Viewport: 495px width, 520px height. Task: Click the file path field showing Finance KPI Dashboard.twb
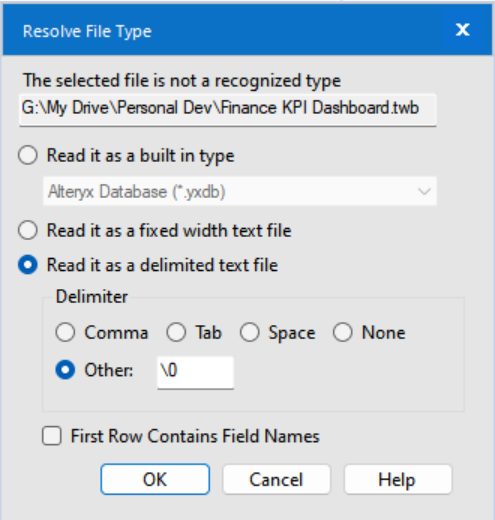pos(228,110)
